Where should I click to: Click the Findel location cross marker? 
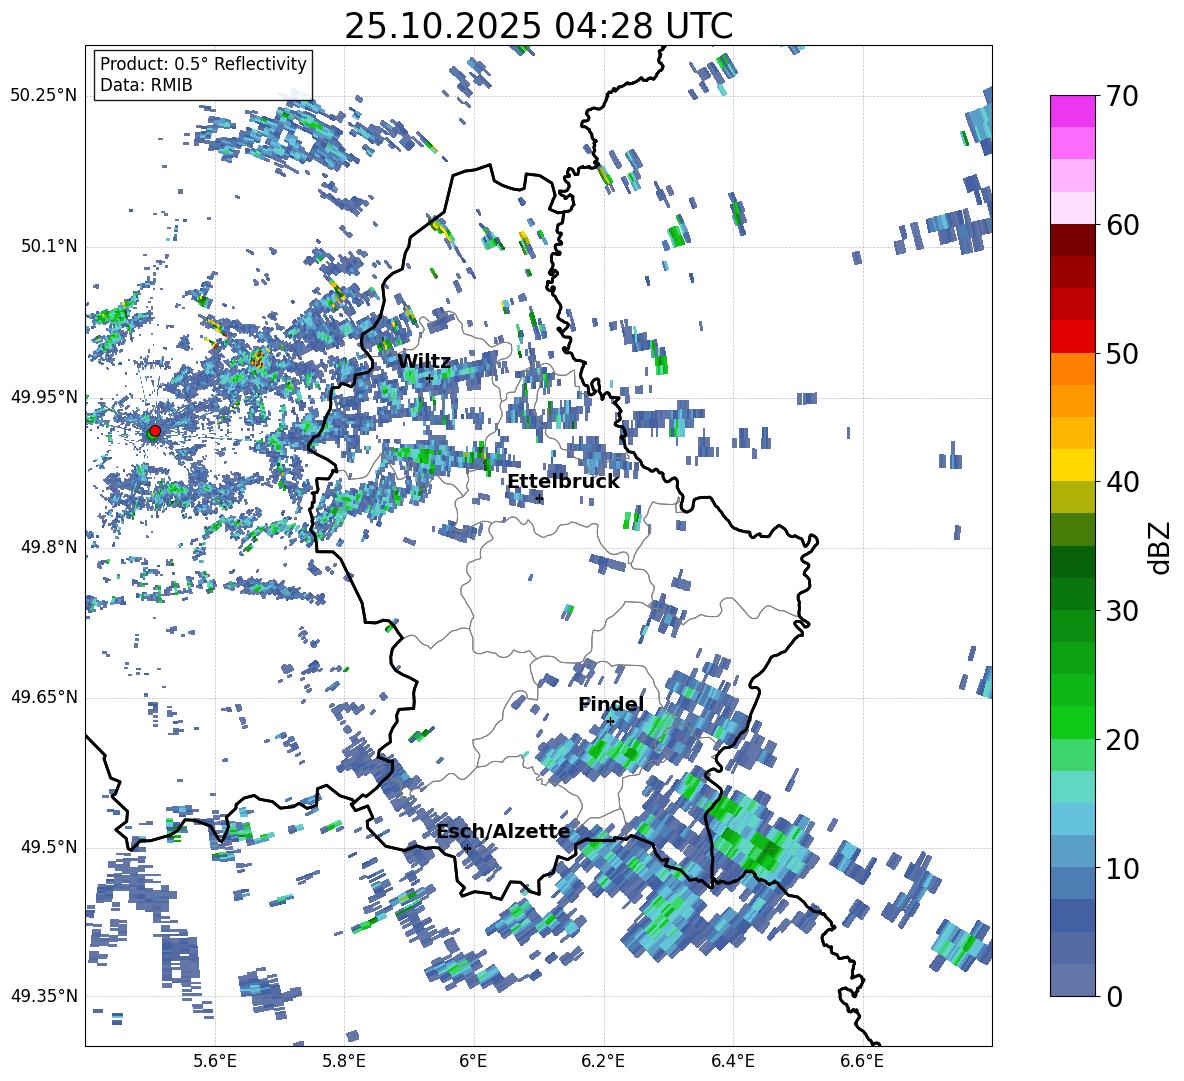click(x=610, y=722)
